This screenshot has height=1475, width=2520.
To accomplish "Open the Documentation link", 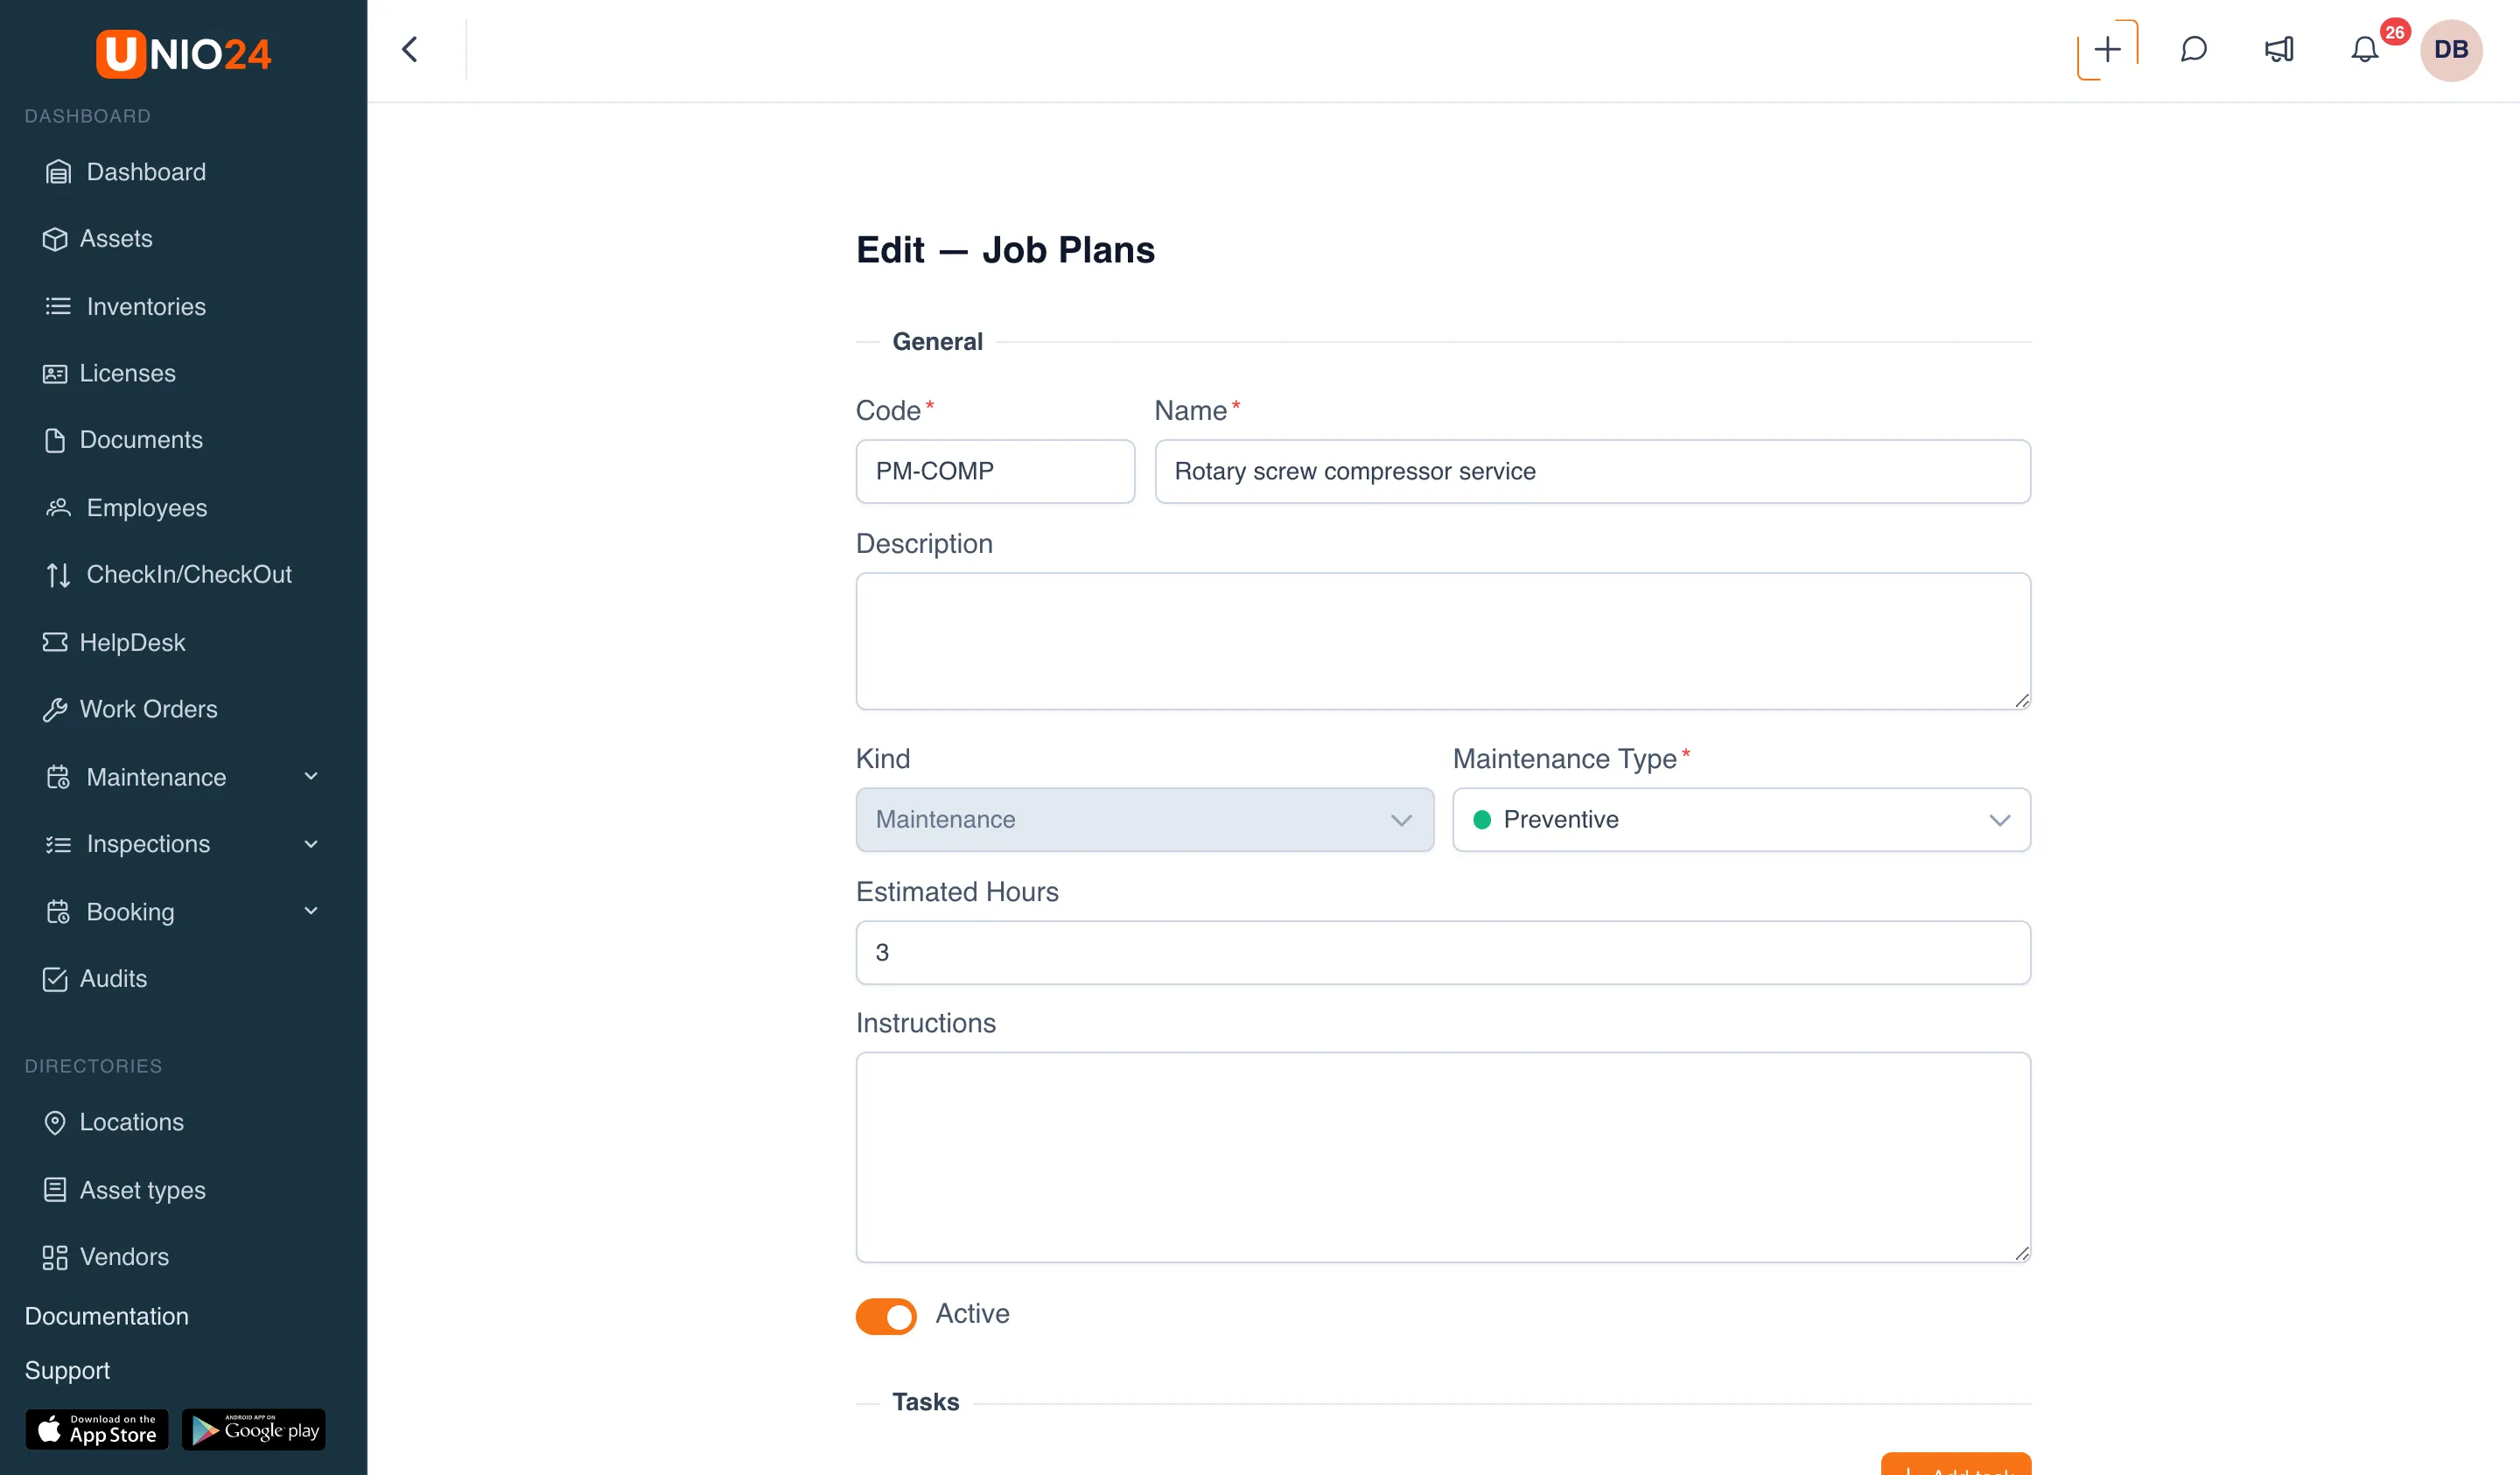I will [x=106, y=1315].
